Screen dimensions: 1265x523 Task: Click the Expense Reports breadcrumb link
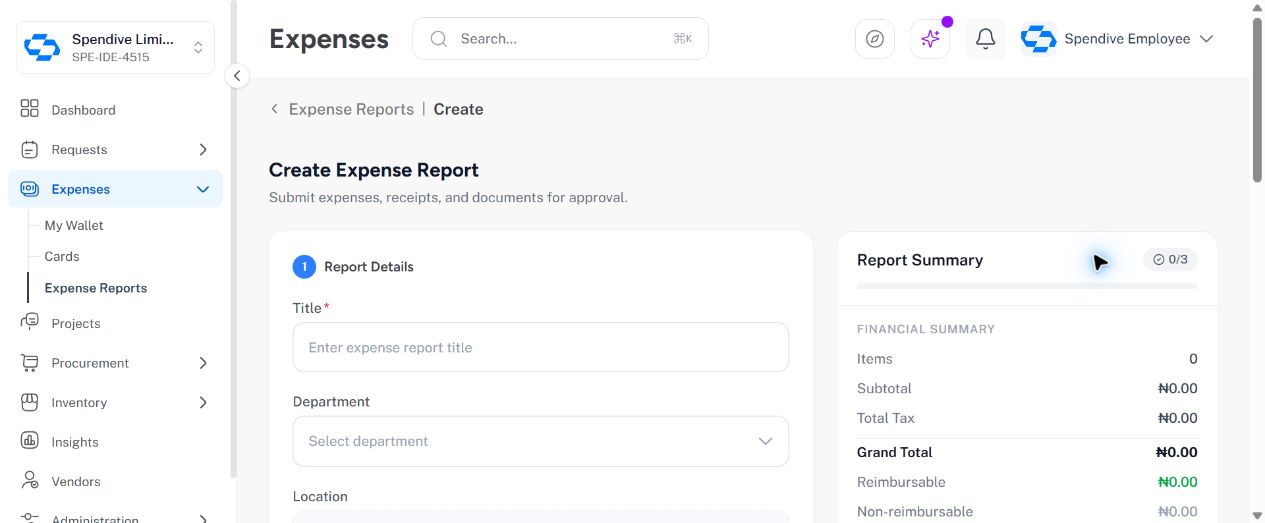click(x=351, y=109)
